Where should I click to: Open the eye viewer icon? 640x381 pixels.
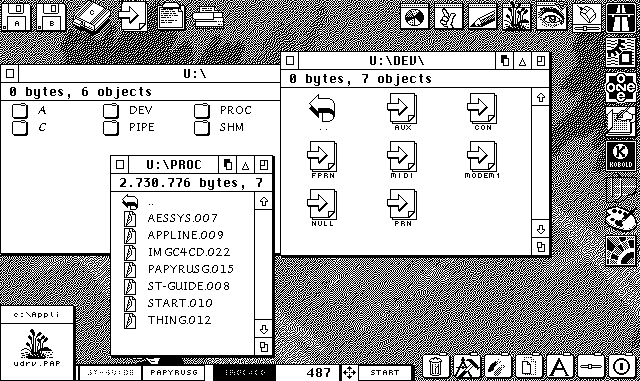[x=551, y=17]
